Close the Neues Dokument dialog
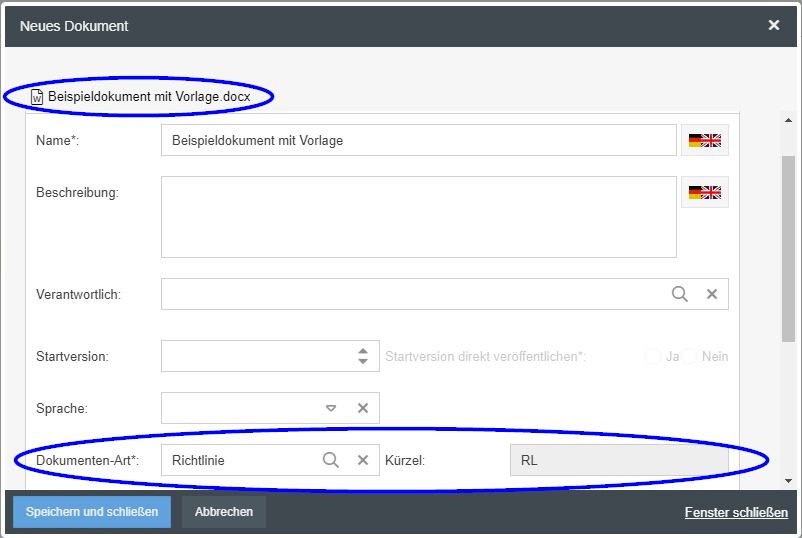The width and height of the screenshot is (802, 538). pyautogui.click(x=774, y=25)
